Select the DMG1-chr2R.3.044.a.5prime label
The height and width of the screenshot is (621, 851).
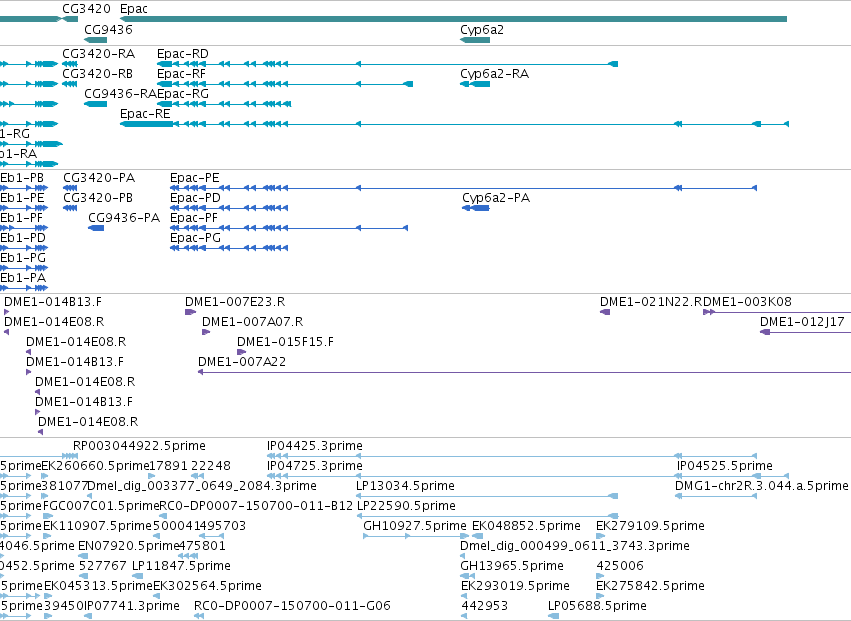761,486
